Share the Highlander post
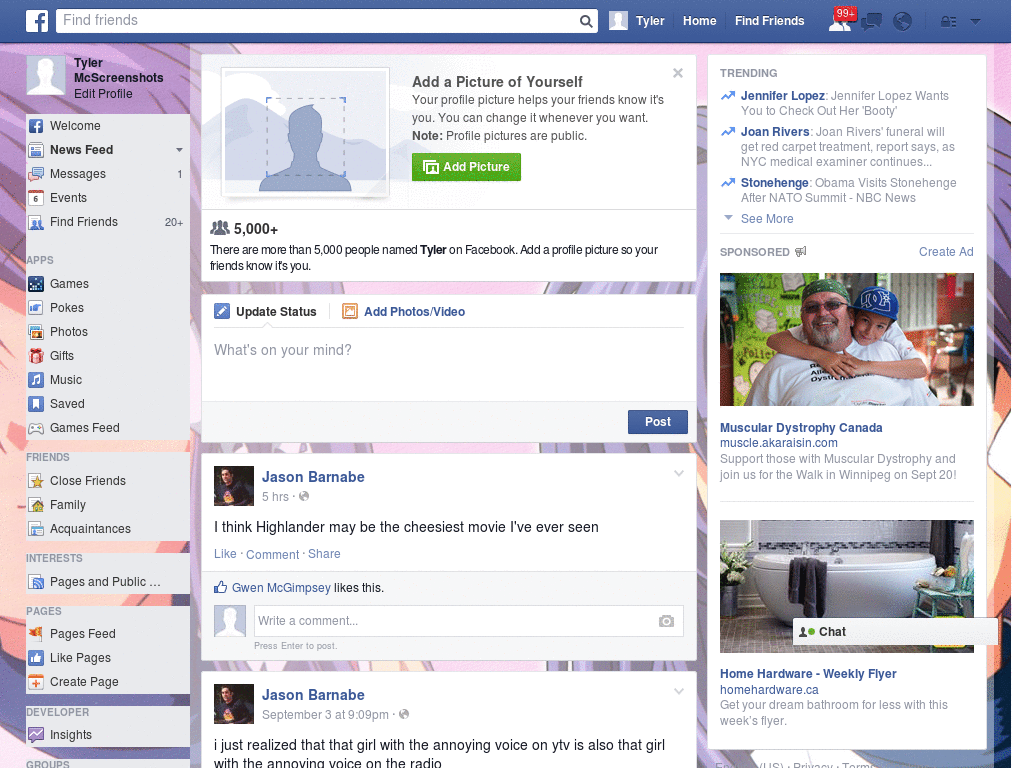The height and width of the screenshot is (768, 1024). click(324, 554)
